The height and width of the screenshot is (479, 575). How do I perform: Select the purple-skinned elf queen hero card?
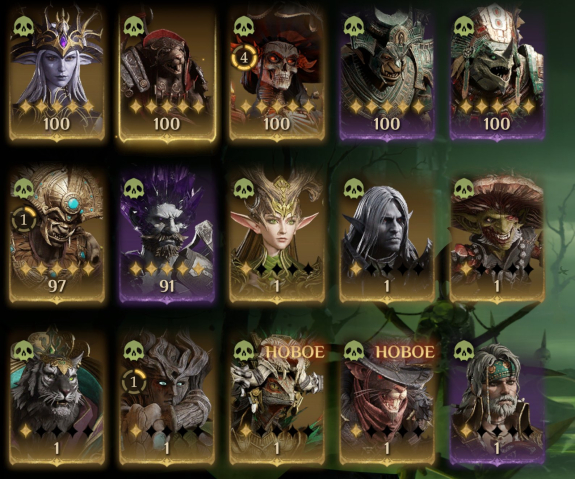pos(56,73)
